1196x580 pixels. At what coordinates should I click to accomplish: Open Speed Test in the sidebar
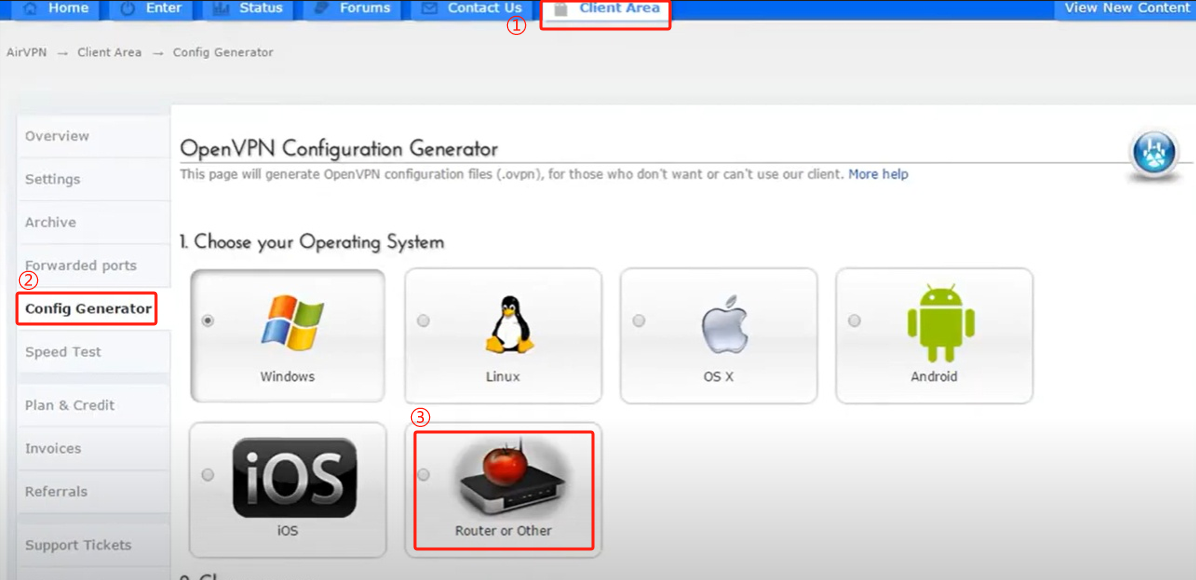click(x=93, y=353)
